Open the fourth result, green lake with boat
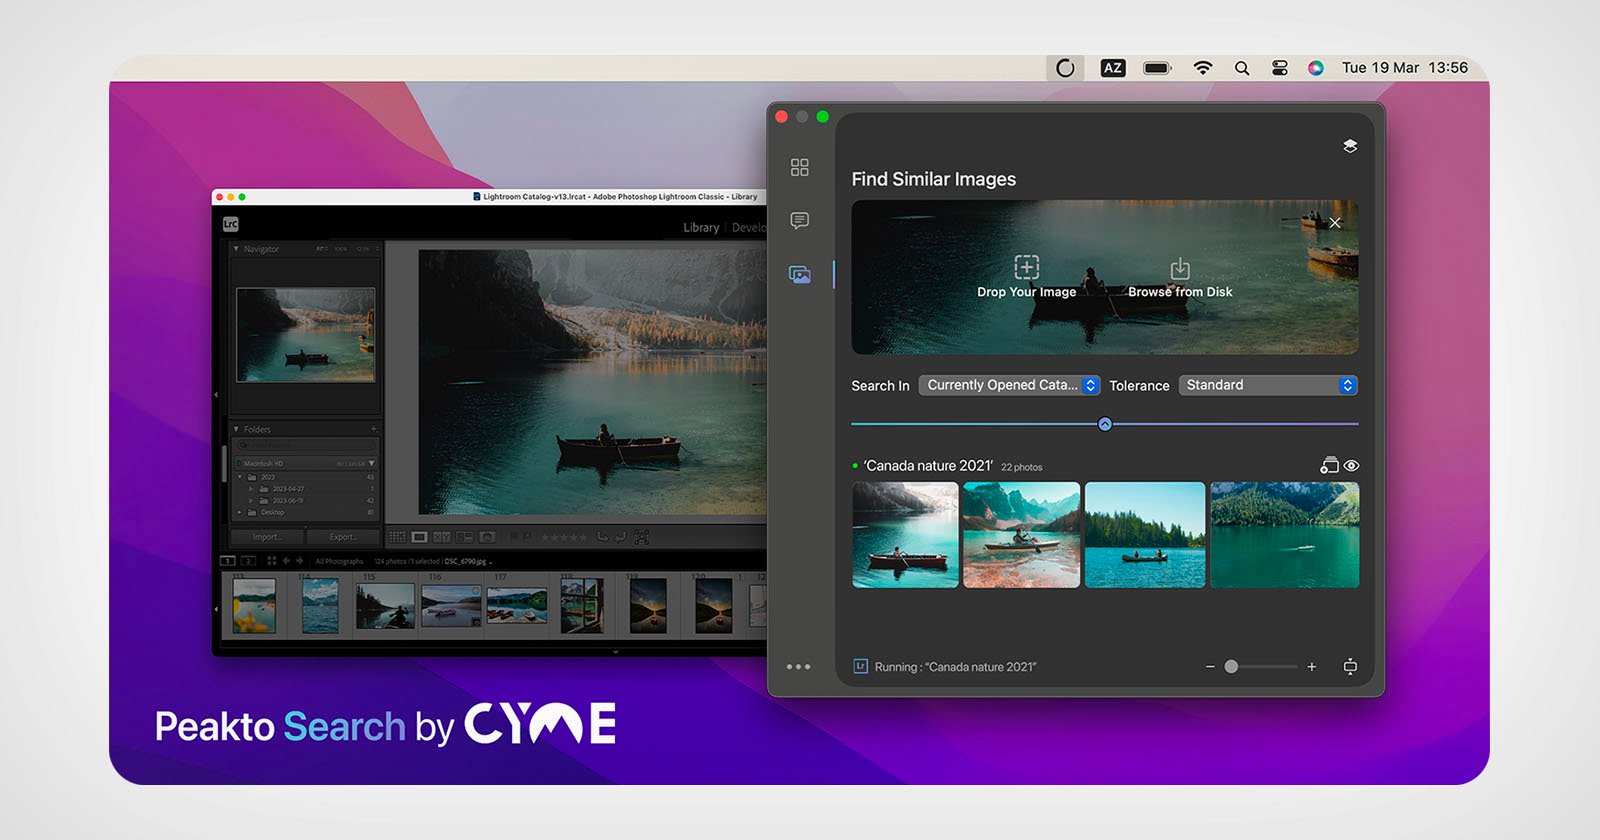The width and height of the screenshot is (1600, 840). pos(1285,535)
